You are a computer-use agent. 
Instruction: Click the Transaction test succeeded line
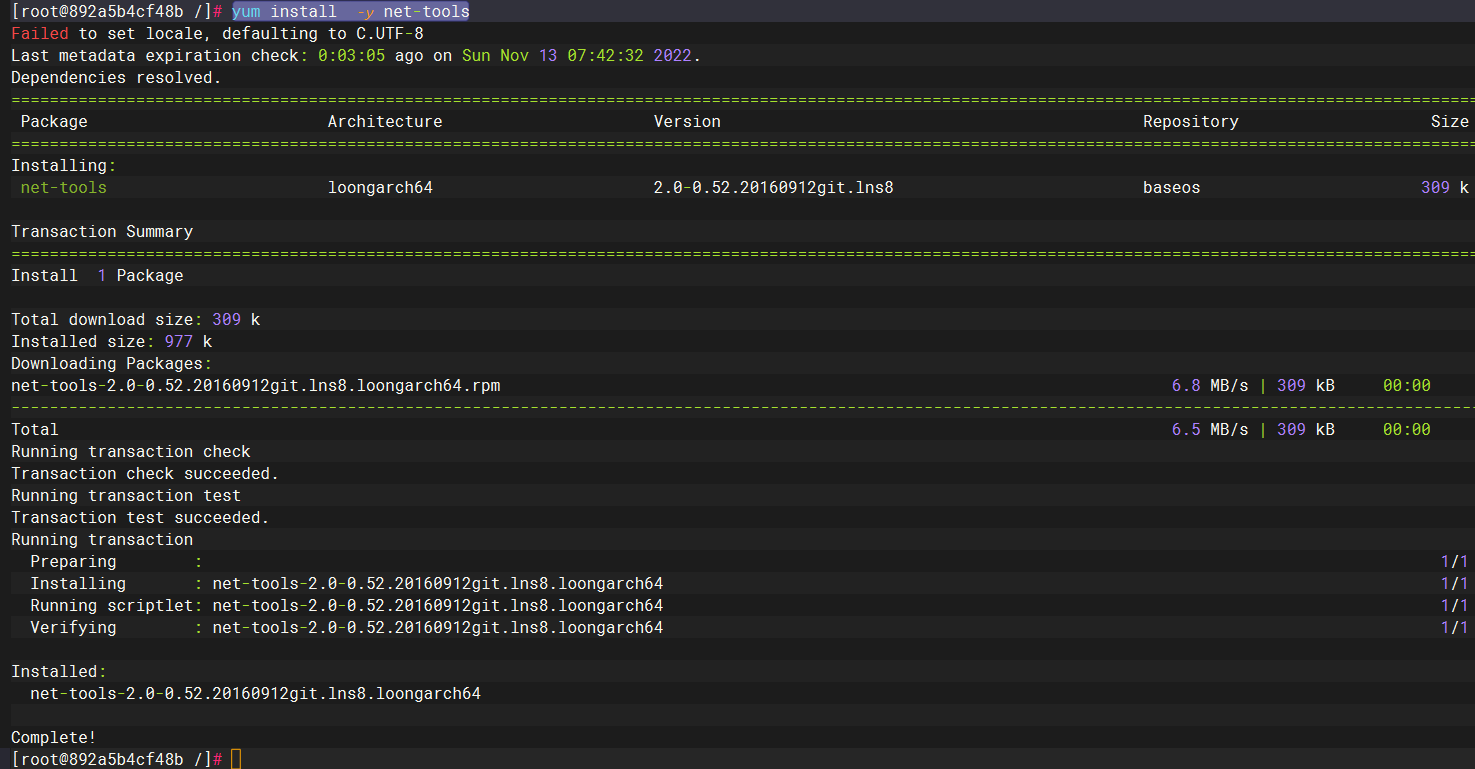140,517
